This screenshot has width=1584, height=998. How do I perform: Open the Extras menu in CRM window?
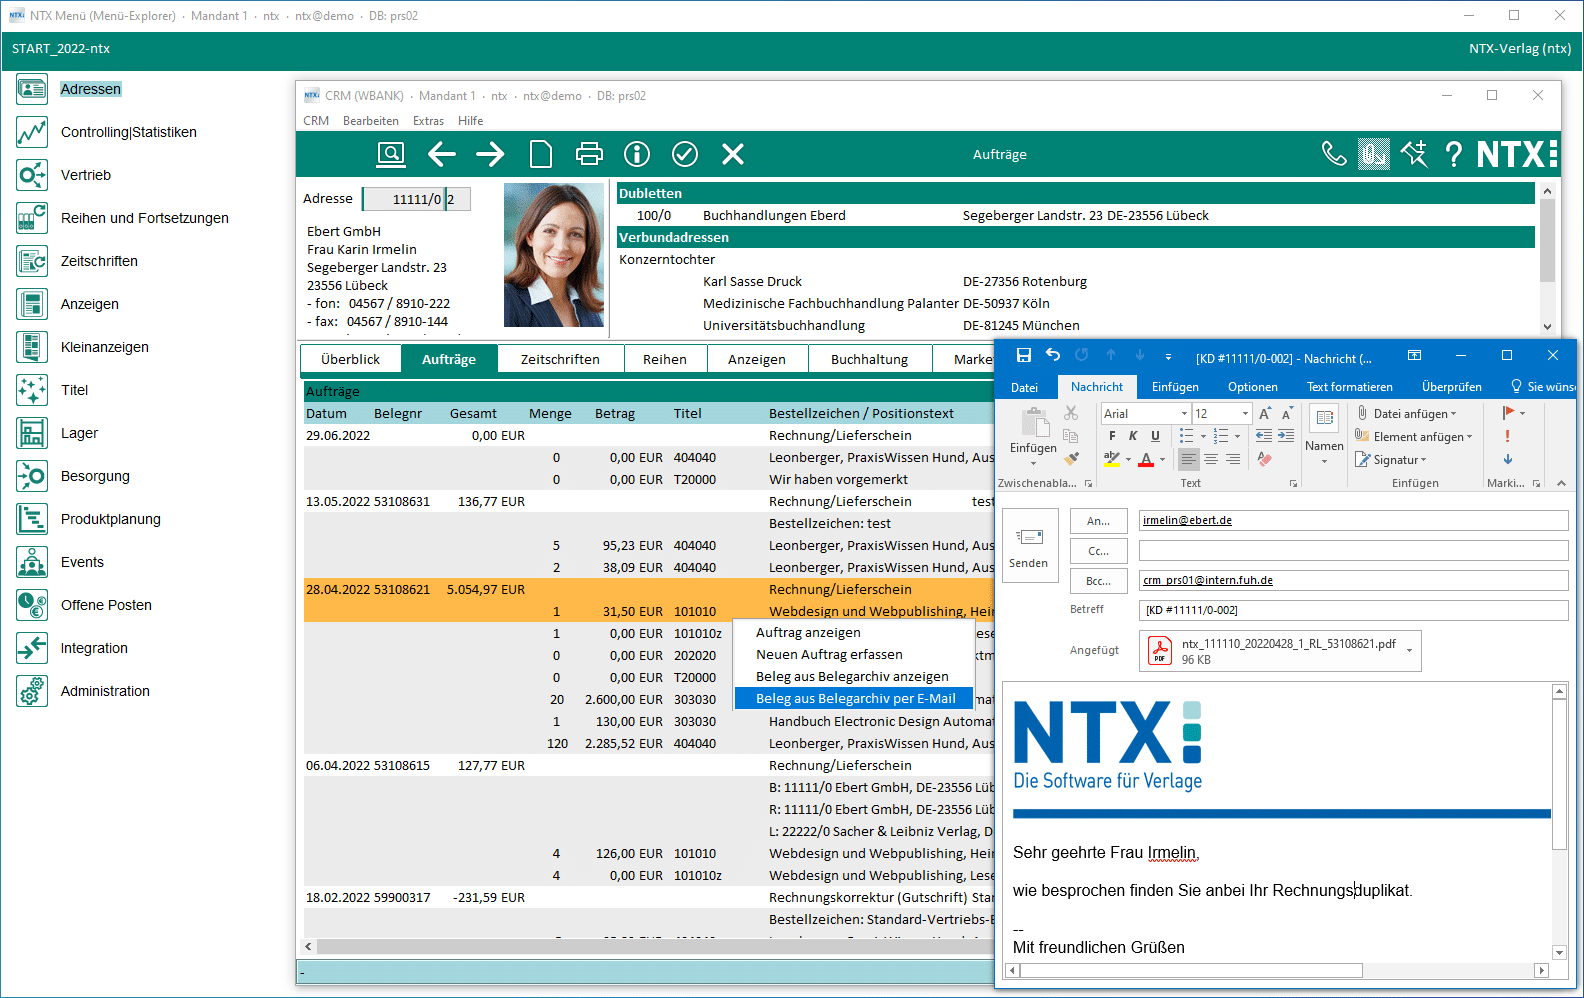pyautogui.click(x=428, y=121)
